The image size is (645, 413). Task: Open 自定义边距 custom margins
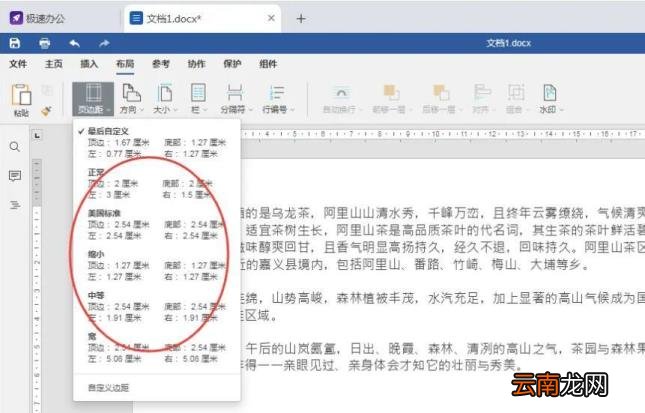[157, 387]
